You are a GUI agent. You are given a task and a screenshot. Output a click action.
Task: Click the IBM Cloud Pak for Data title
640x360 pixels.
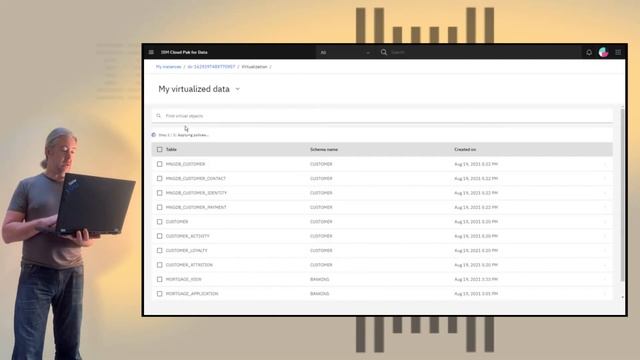tap(184, 52)
